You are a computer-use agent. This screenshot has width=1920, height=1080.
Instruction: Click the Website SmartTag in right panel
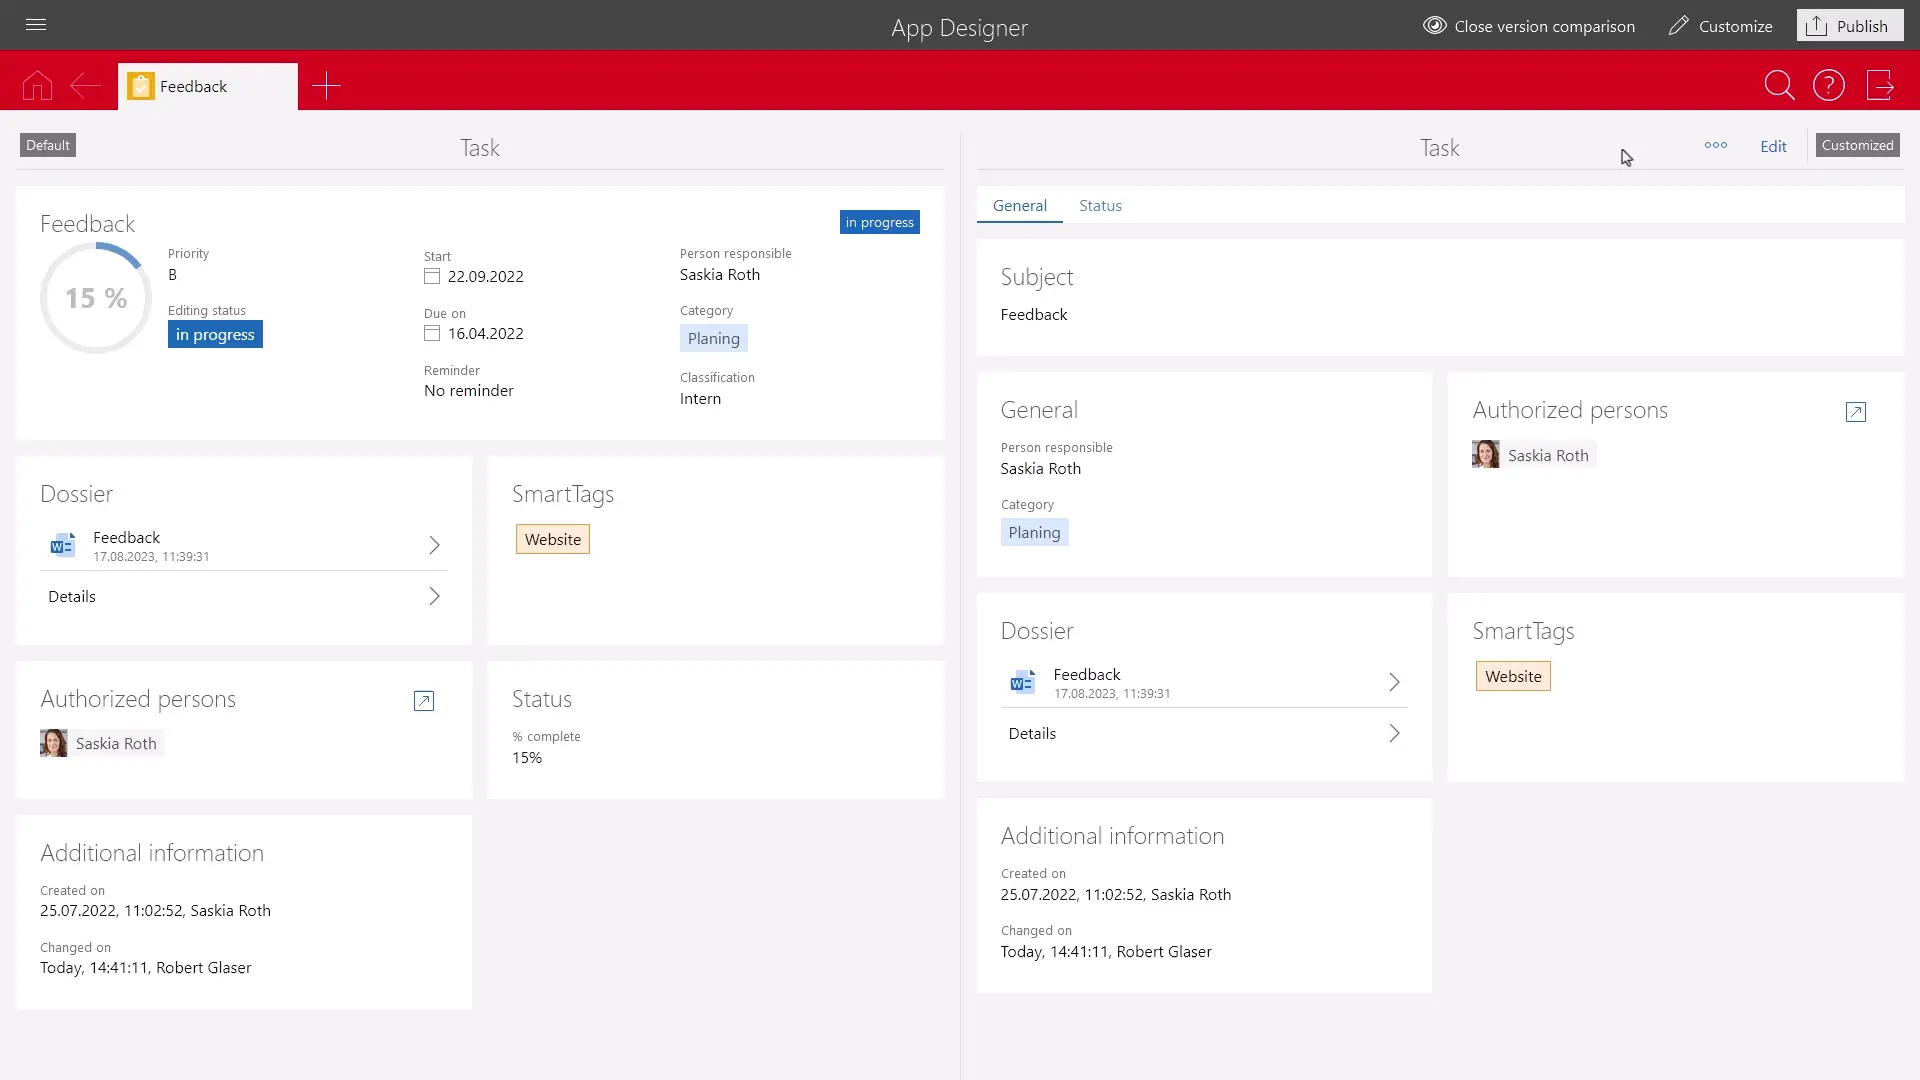(1513, 677)
